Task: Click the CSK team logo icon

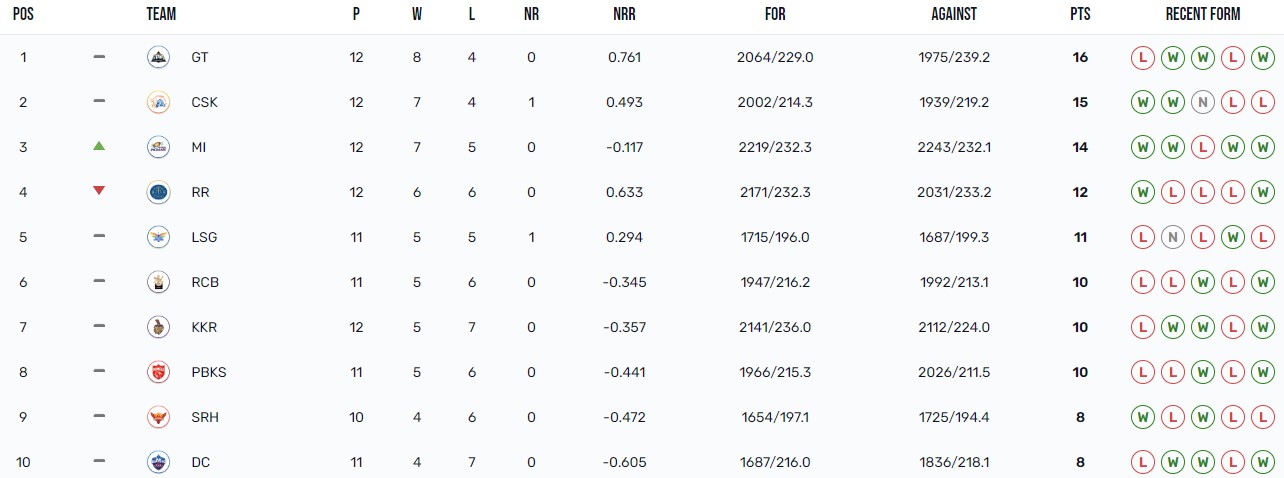Action: pos(158,102)
